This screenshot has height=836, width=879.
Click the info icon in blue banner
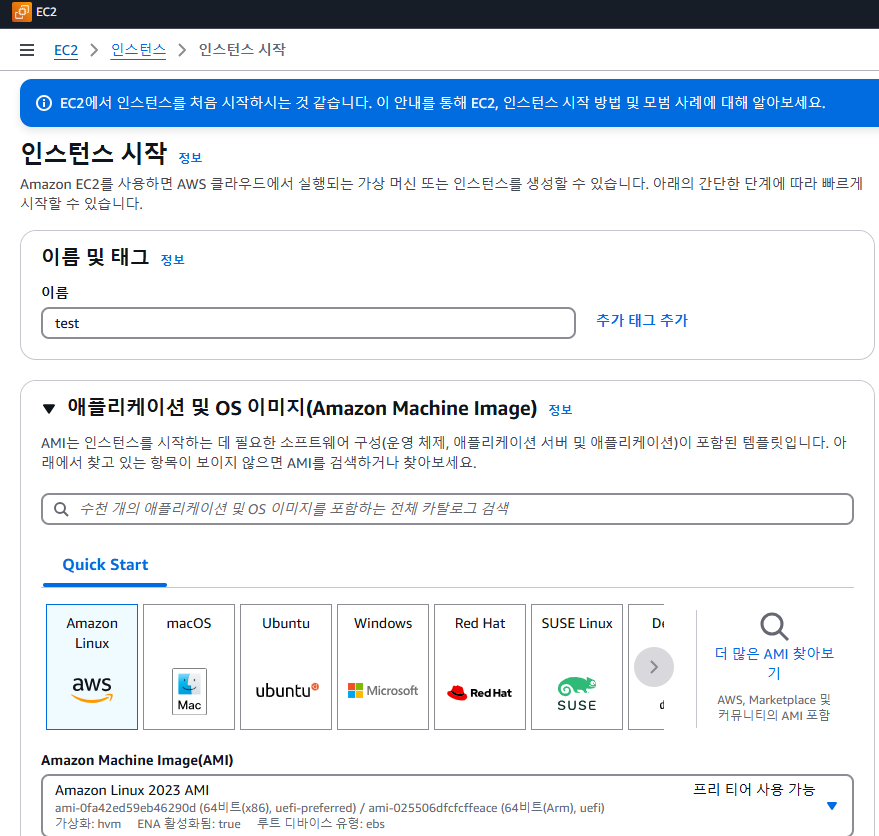pos(44,103)
